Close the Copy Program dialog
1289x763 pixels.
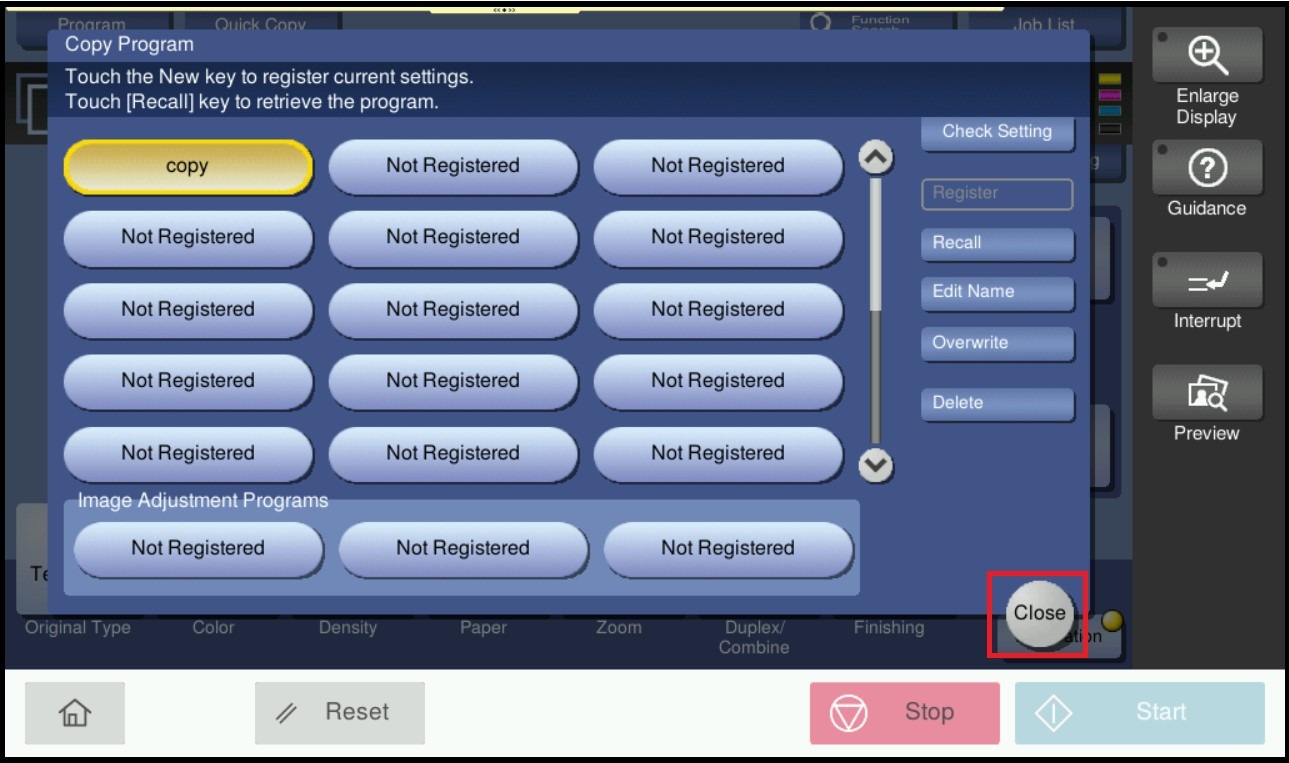(x=1039, y=613)
